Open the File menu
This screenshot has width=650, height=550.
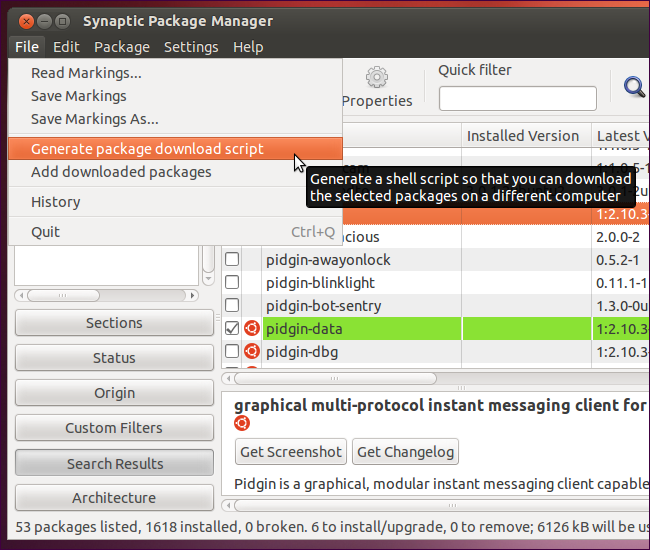point(27,47)
